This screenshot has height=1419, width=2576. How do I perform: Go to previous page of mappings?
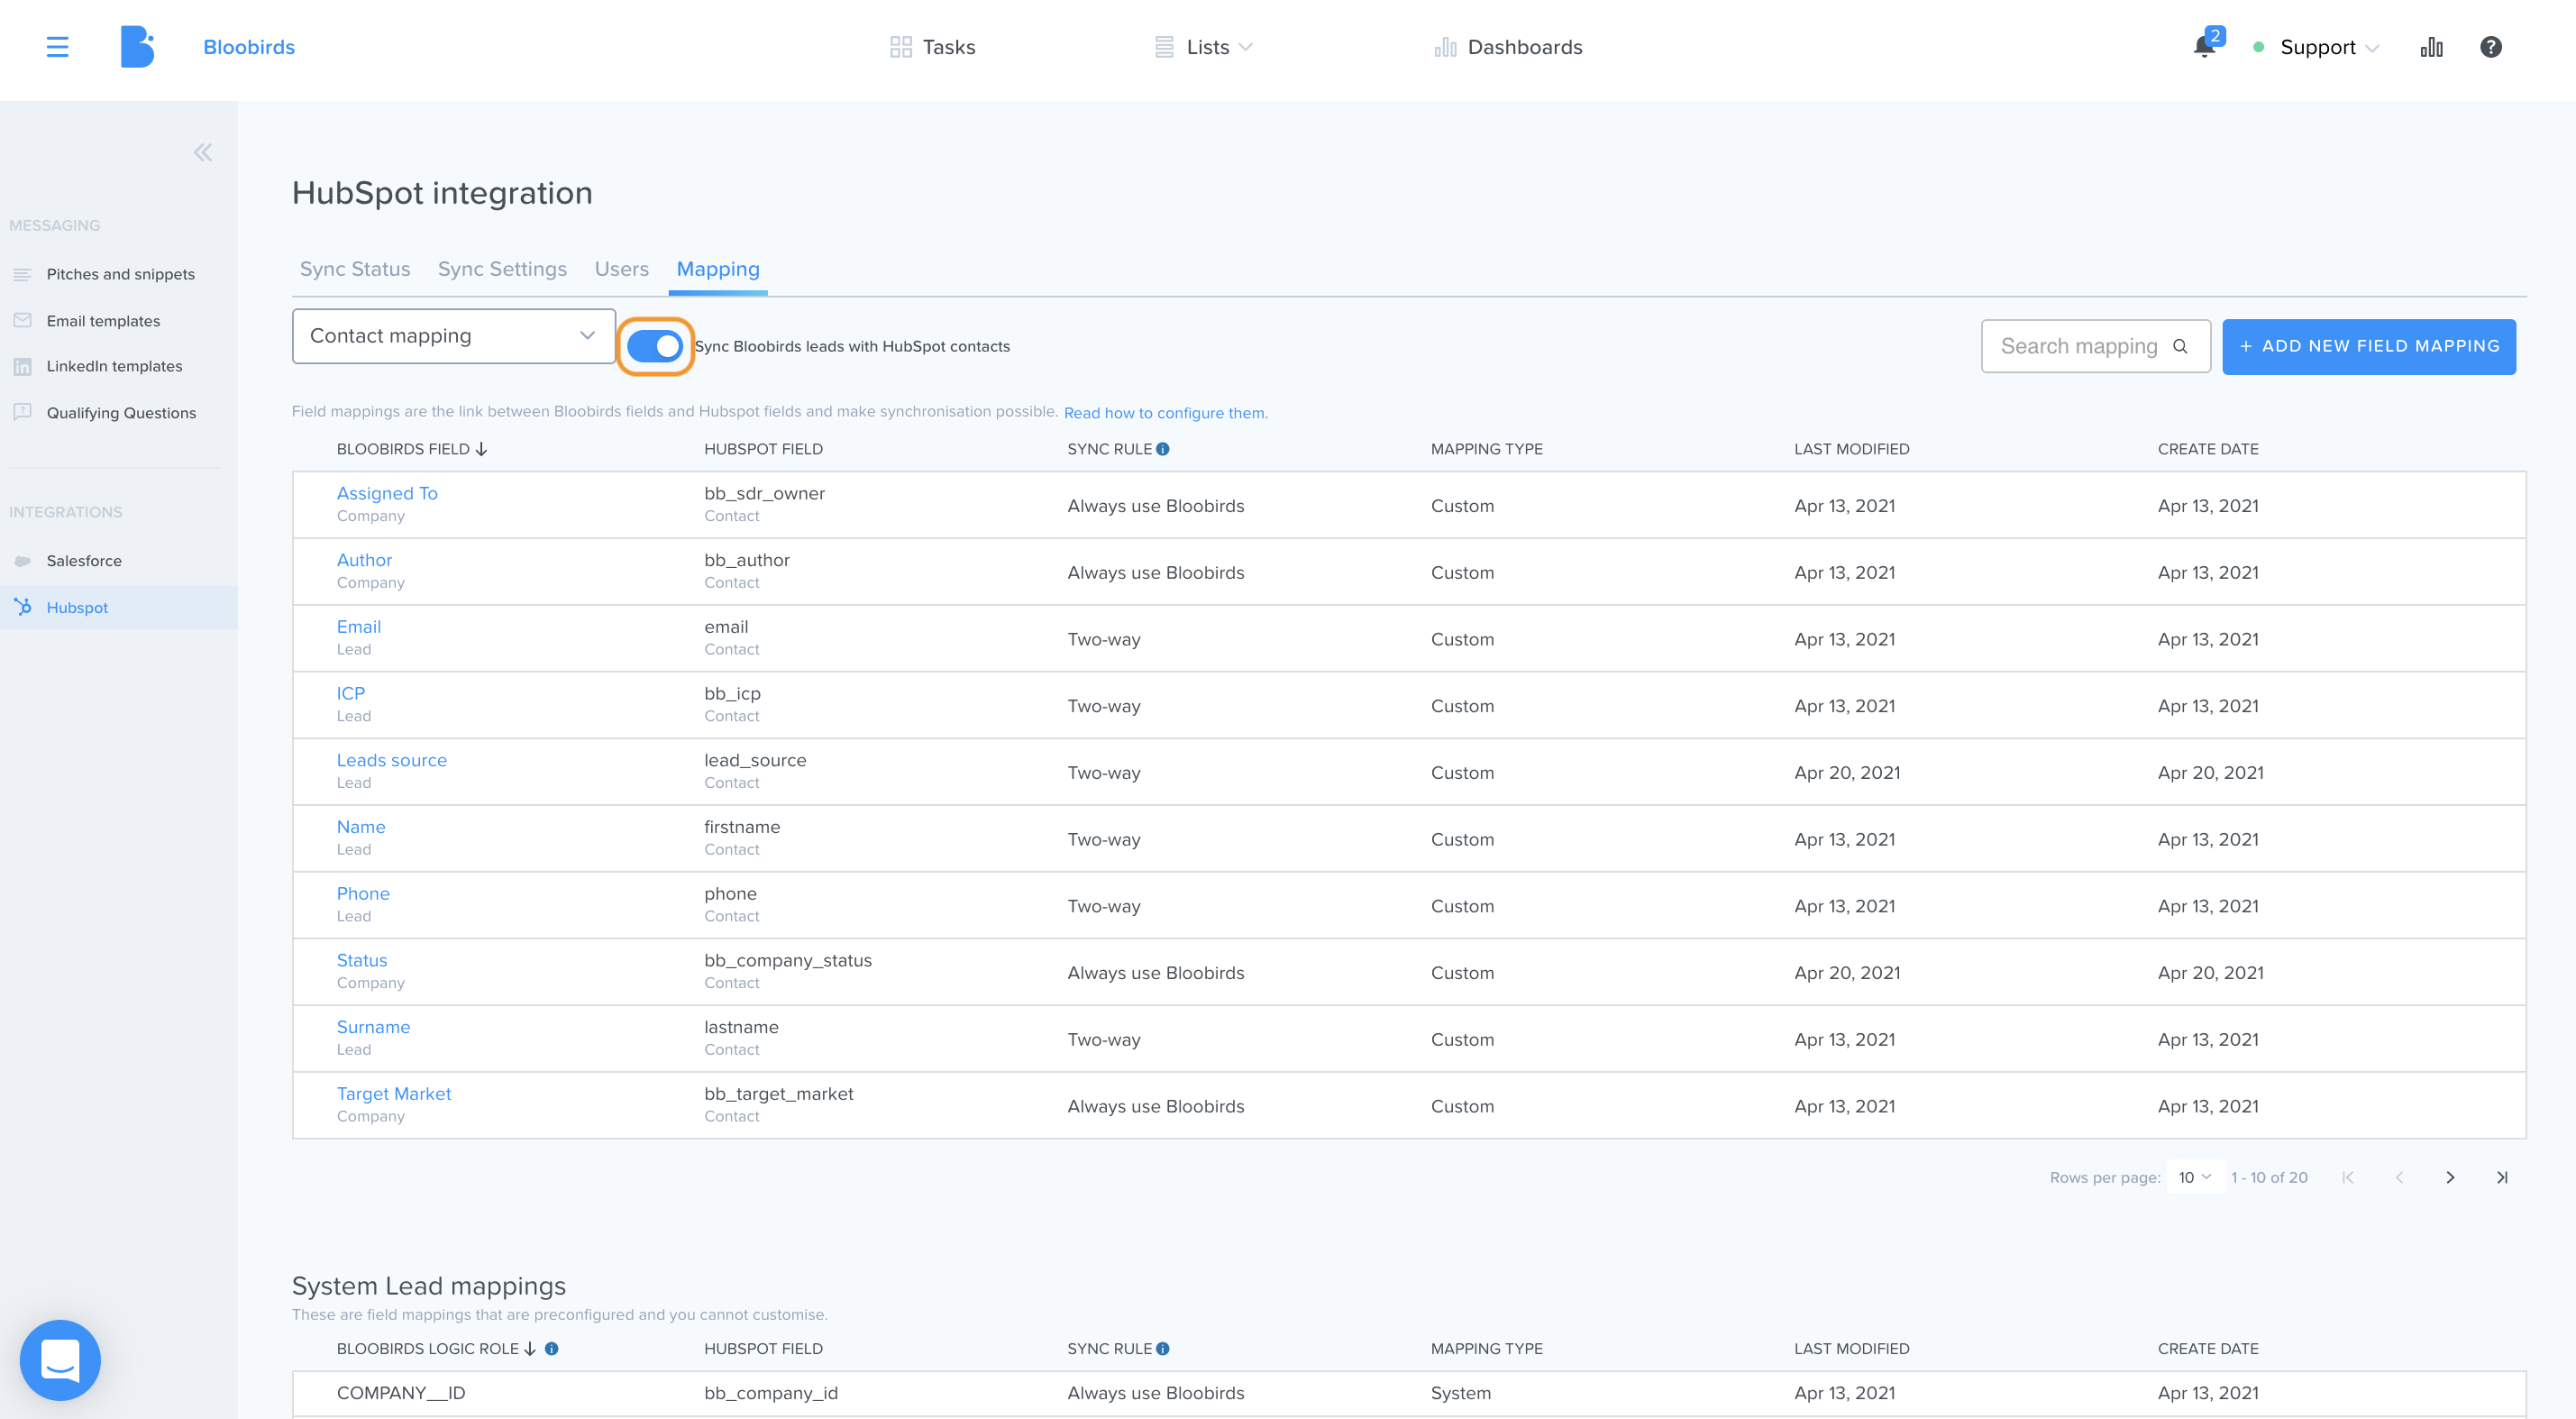2399,1177
